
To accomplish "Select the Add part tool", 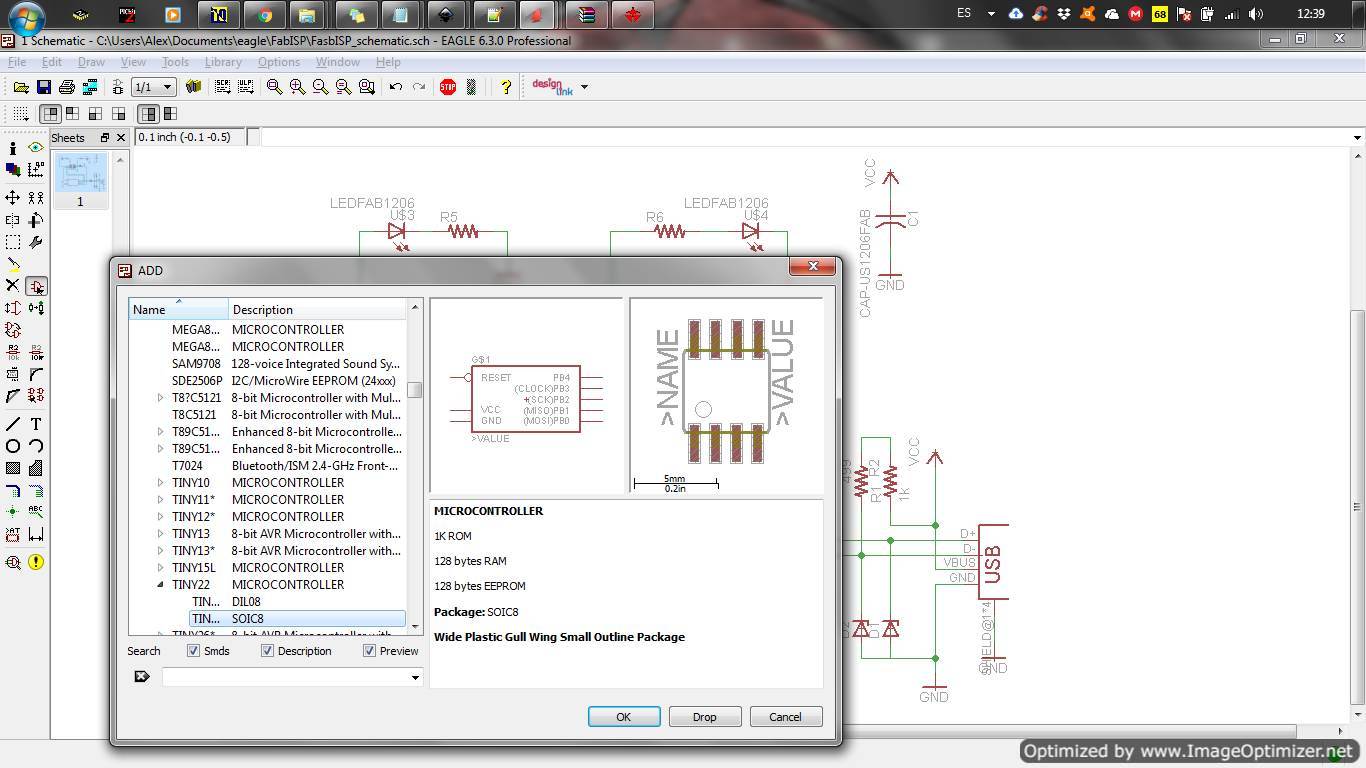I will pos(36,286).
